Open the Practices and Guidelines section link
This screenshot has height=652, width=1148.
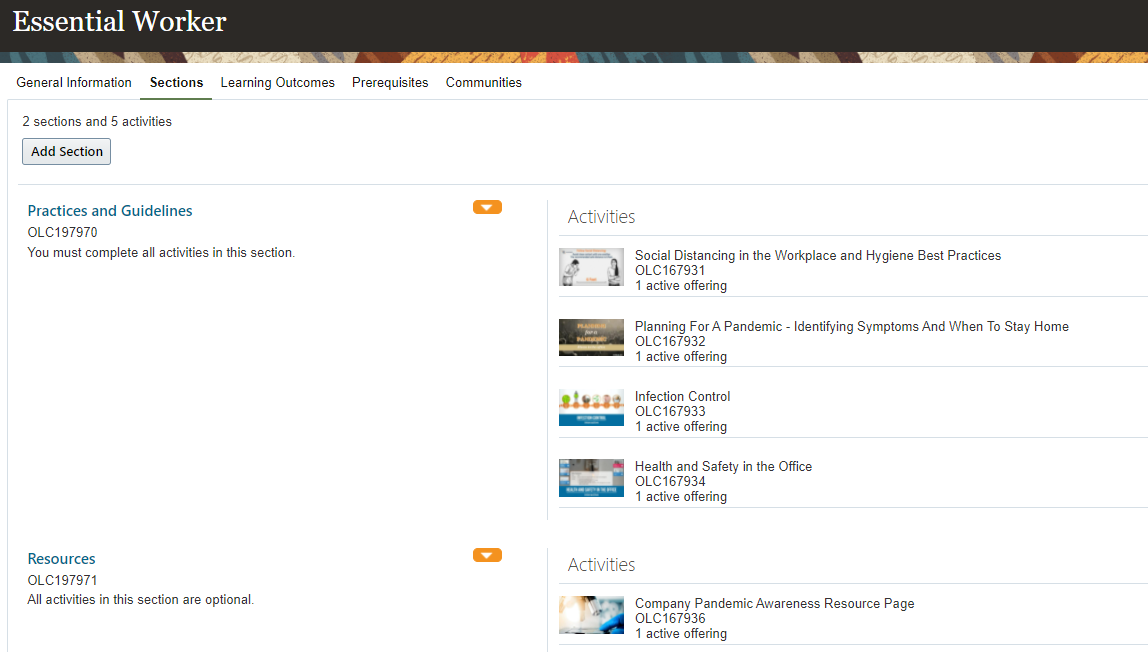click(110, 211)
